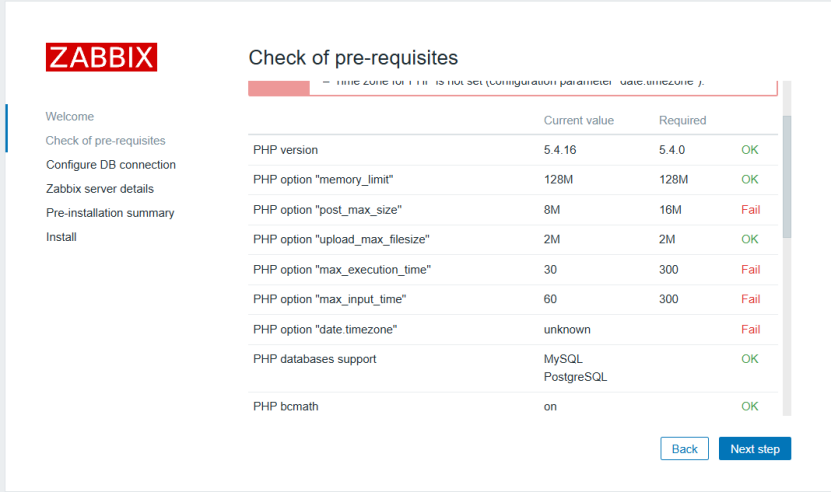
Task: Select the Install step in sidebar
Action: [x=61, y=237]
